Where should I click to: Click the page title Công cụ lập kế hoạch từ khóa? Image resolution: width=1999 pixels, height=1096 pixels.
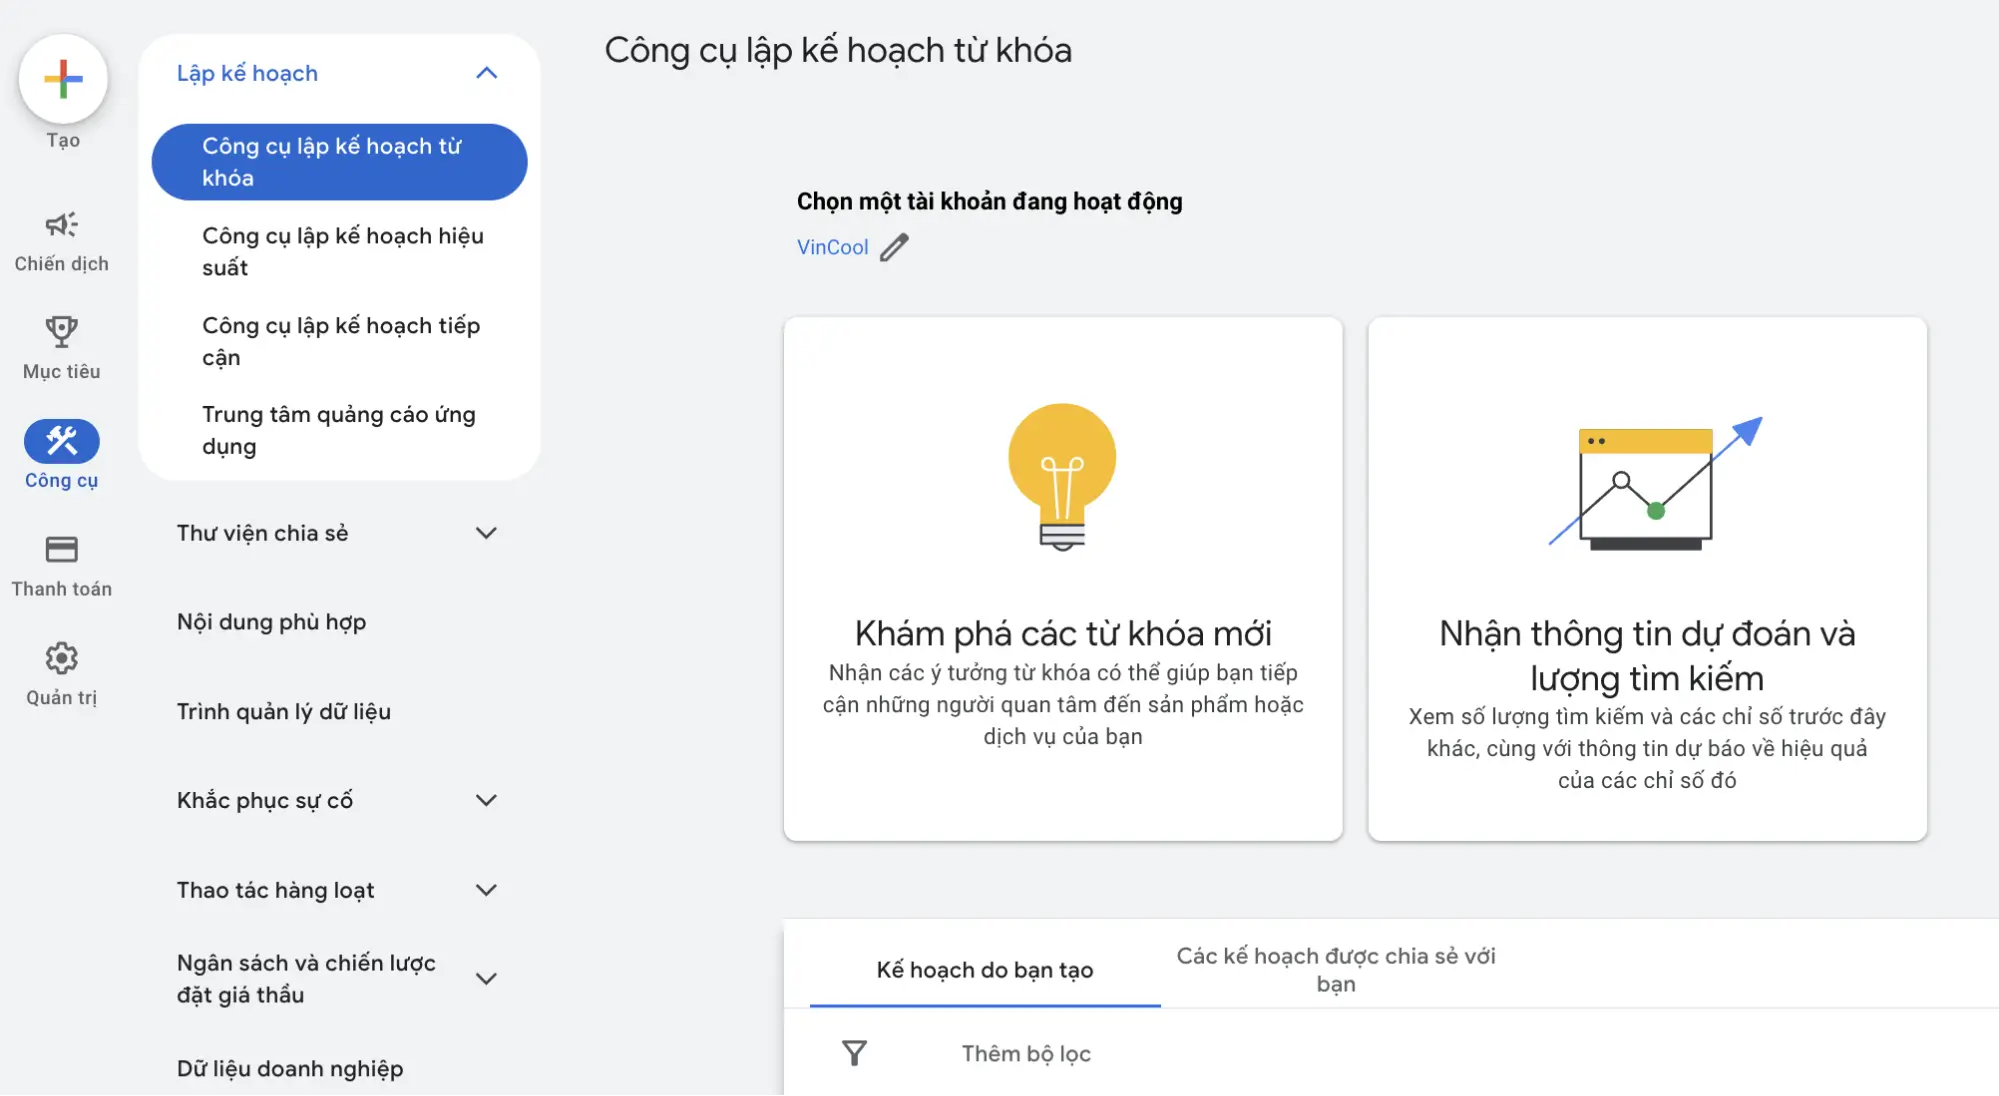click(x=838, y=50)
